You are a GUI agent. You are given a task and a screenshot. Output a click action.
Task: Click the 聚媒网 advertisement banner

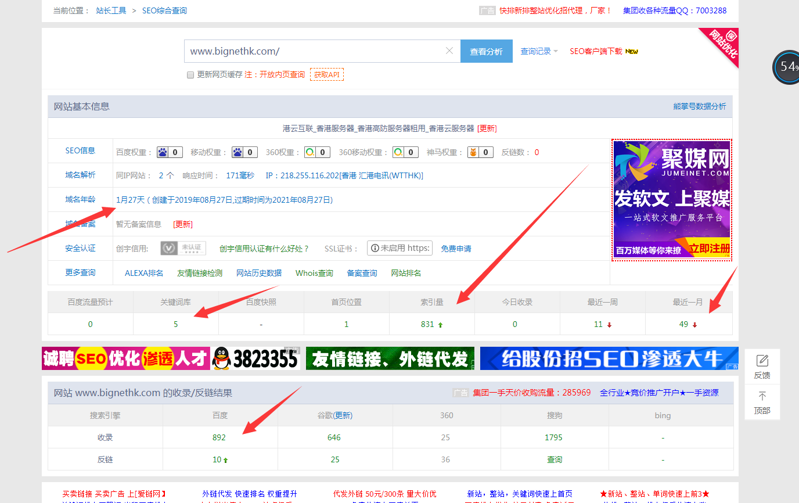[x=672, y=200]
